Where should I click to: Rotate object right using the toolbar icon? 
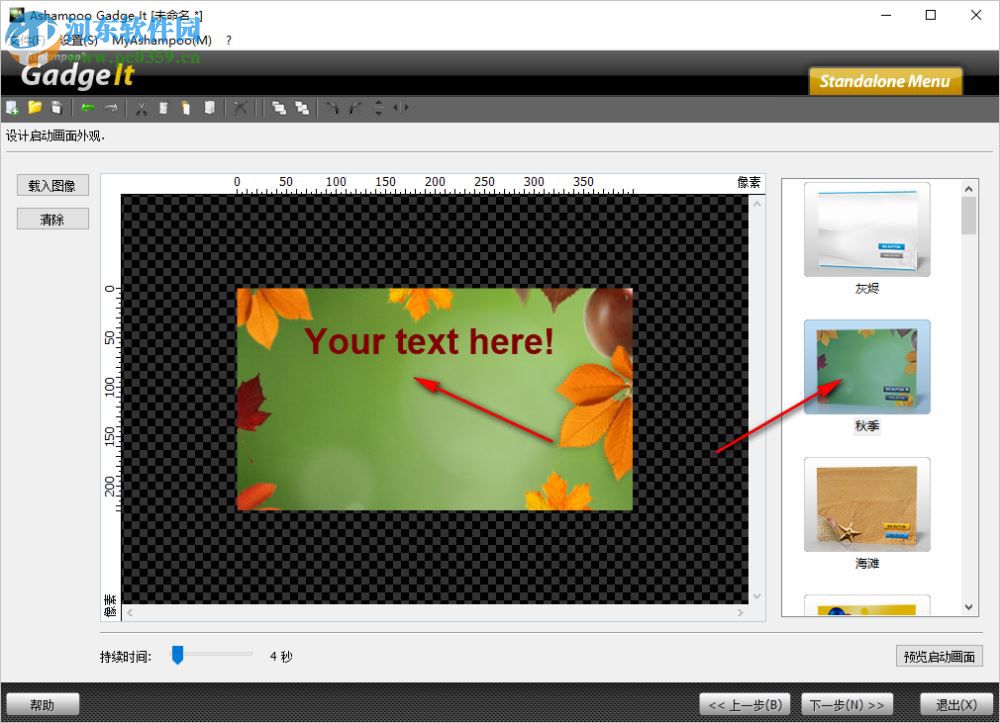(355, 108)
